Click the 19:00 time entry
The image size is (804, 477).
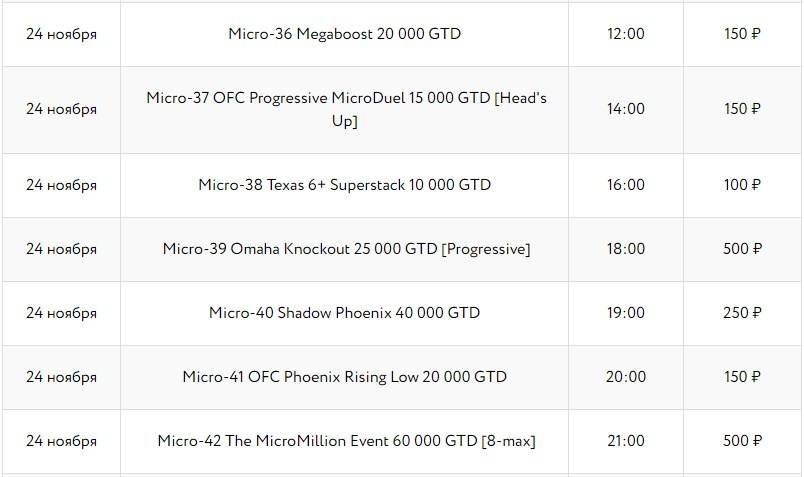[x=626, y=313]
